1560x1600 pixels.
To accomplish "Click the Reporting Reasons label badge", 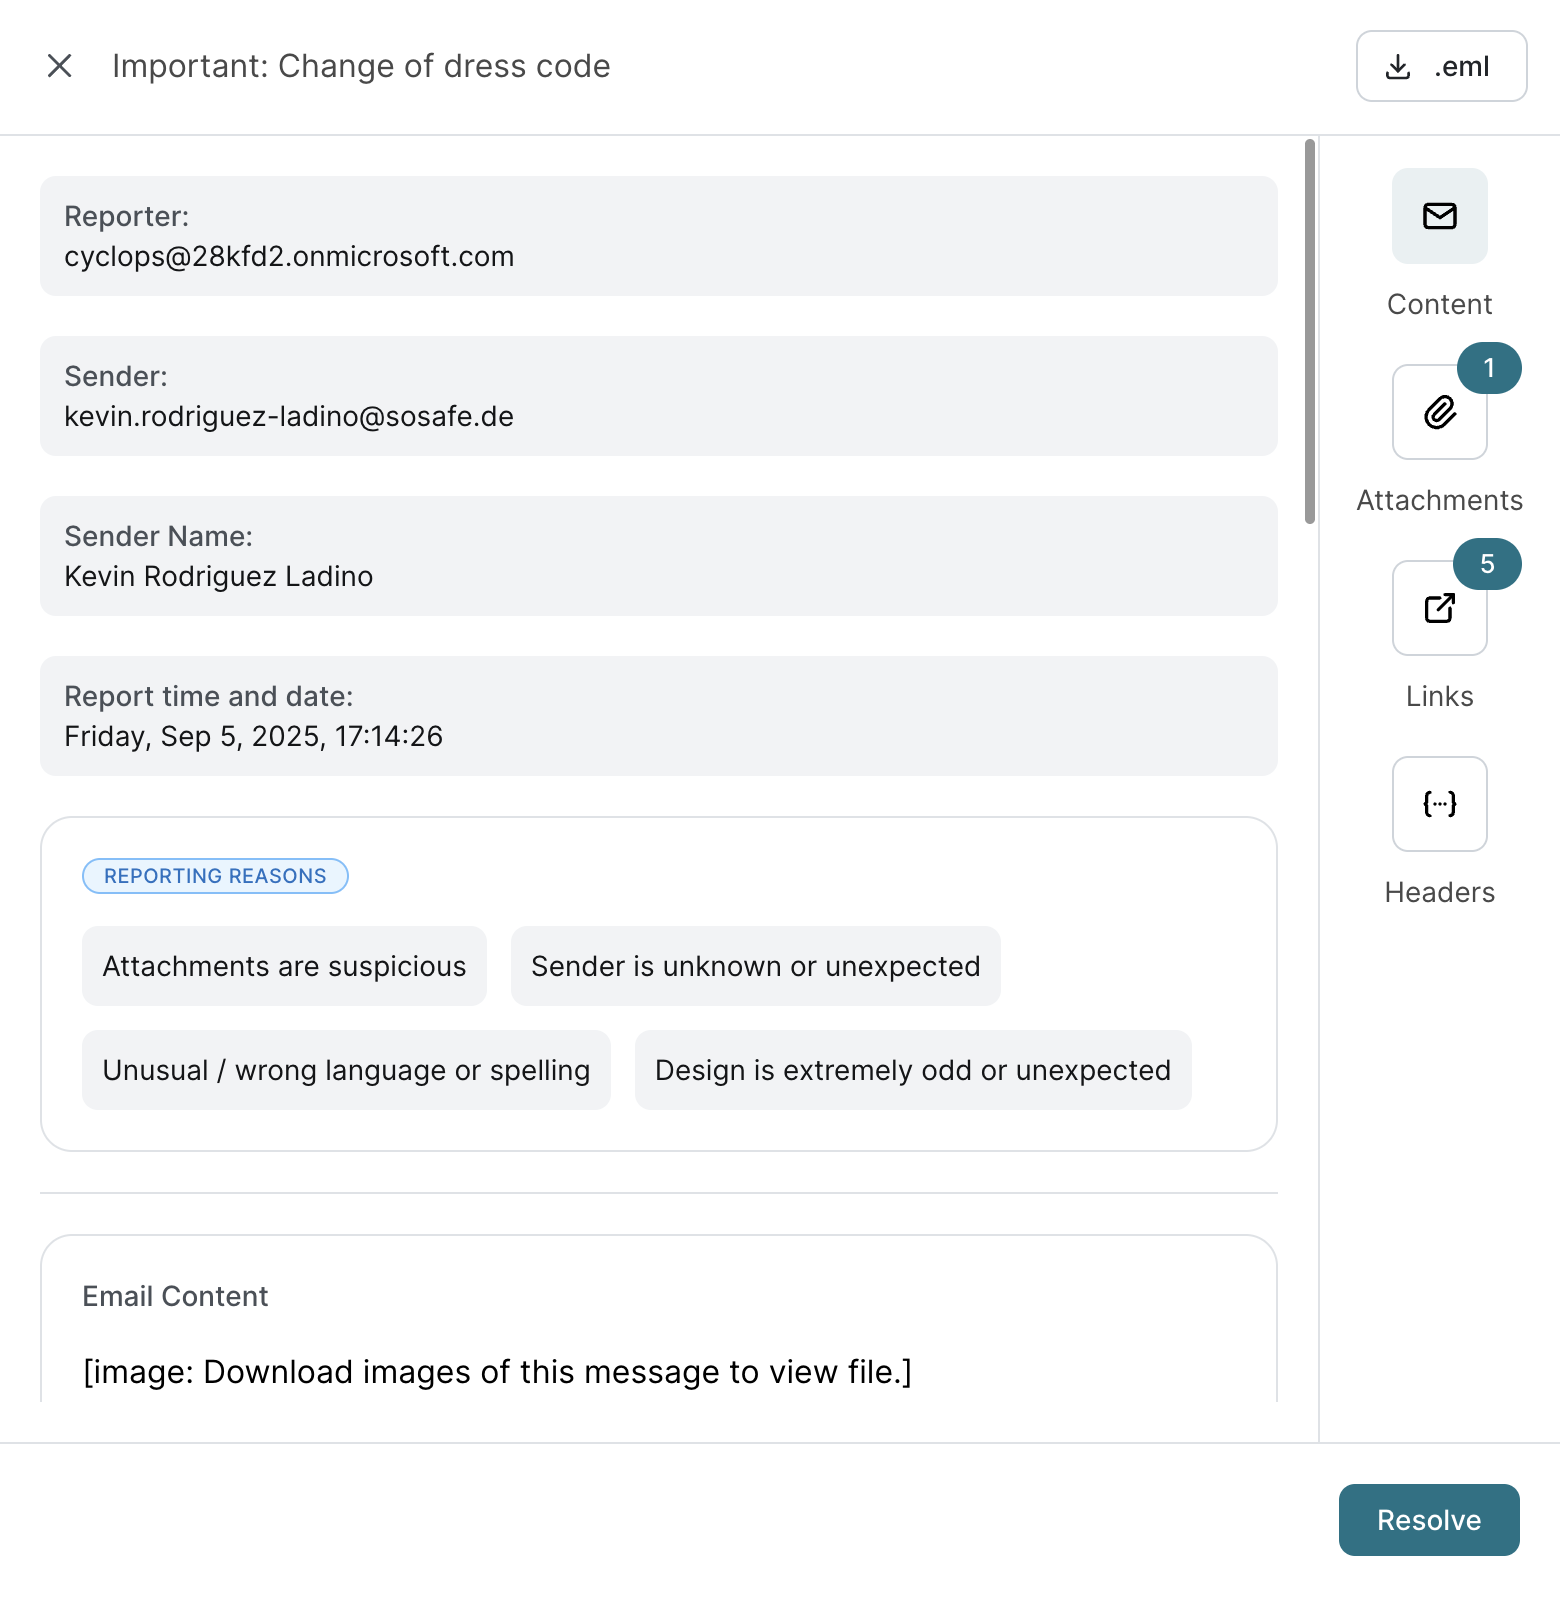I will pos(215,876).
